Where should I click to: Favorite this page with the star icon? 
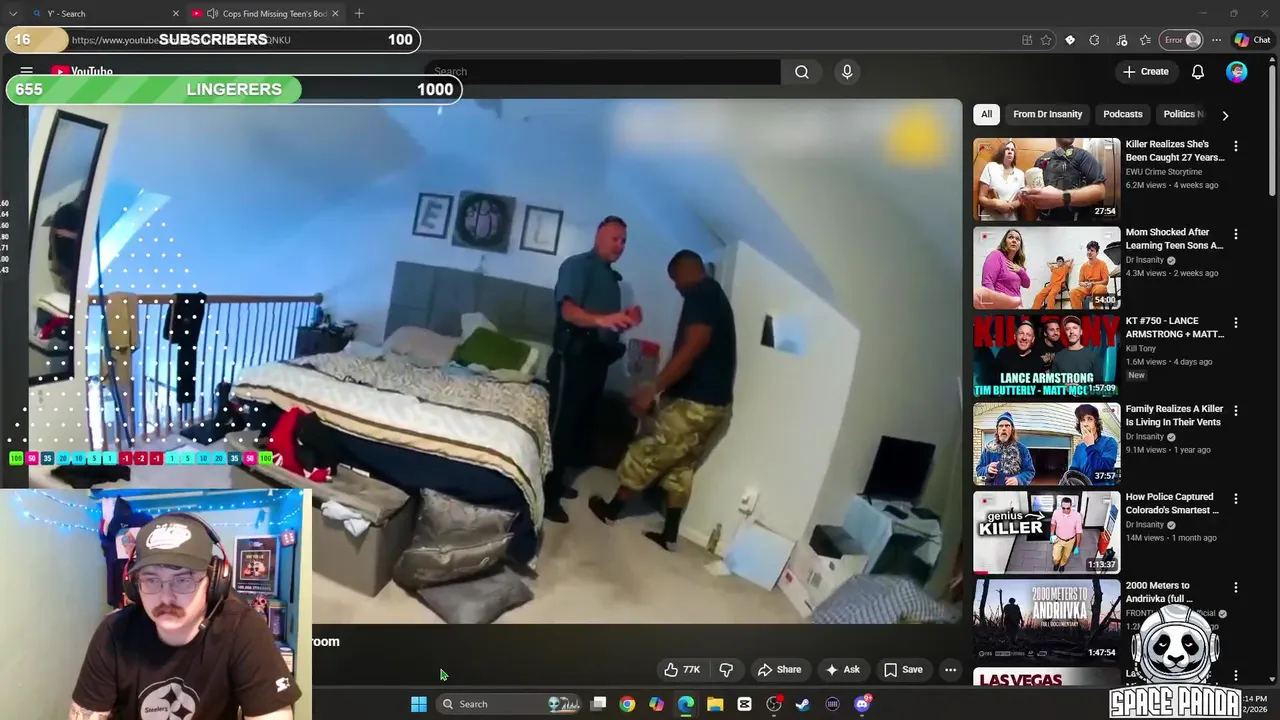pyautogui.click(x=1046, y=40)
